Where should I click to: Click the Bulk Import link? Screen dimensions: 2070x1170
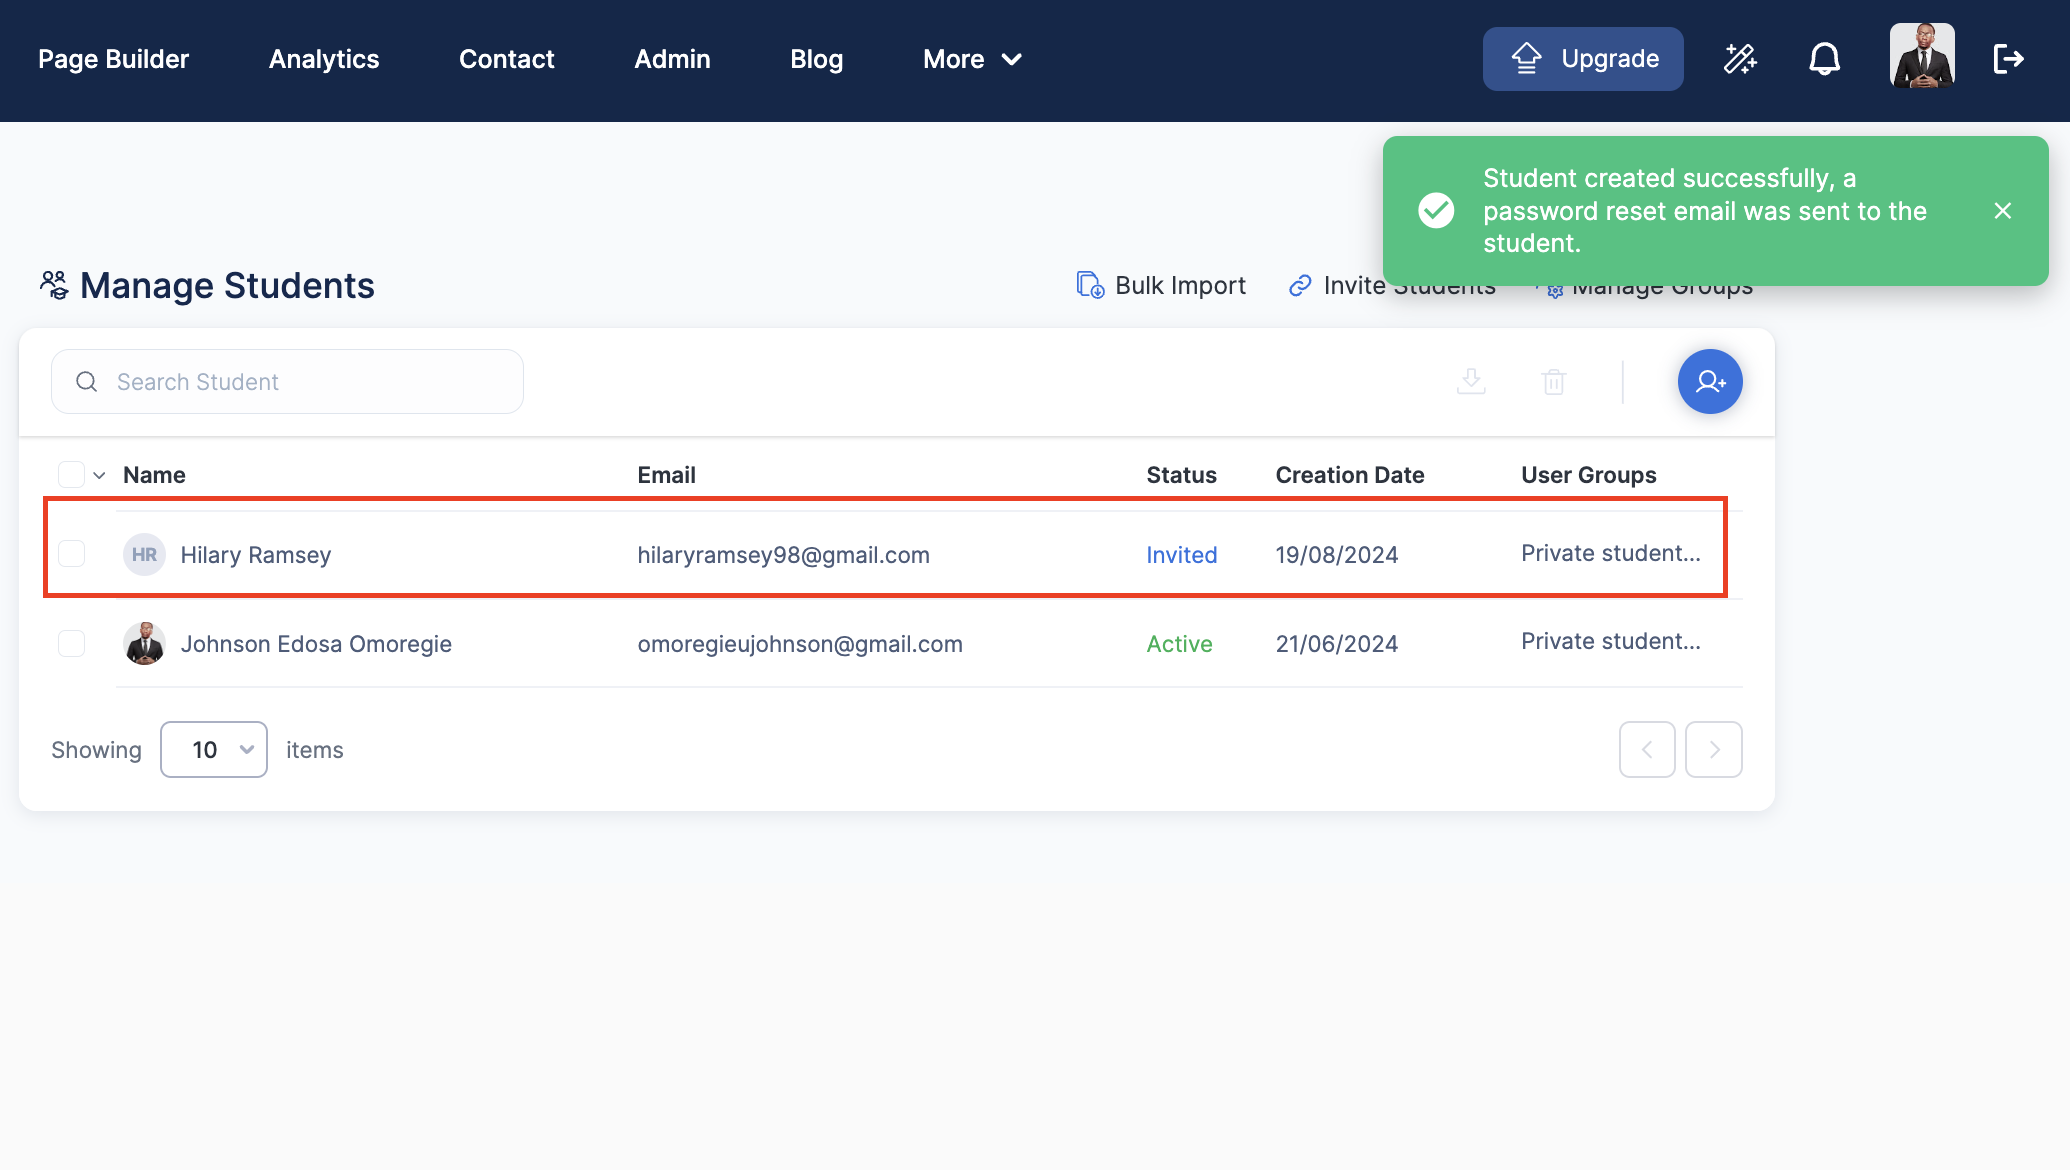[x=1161, y=286]
